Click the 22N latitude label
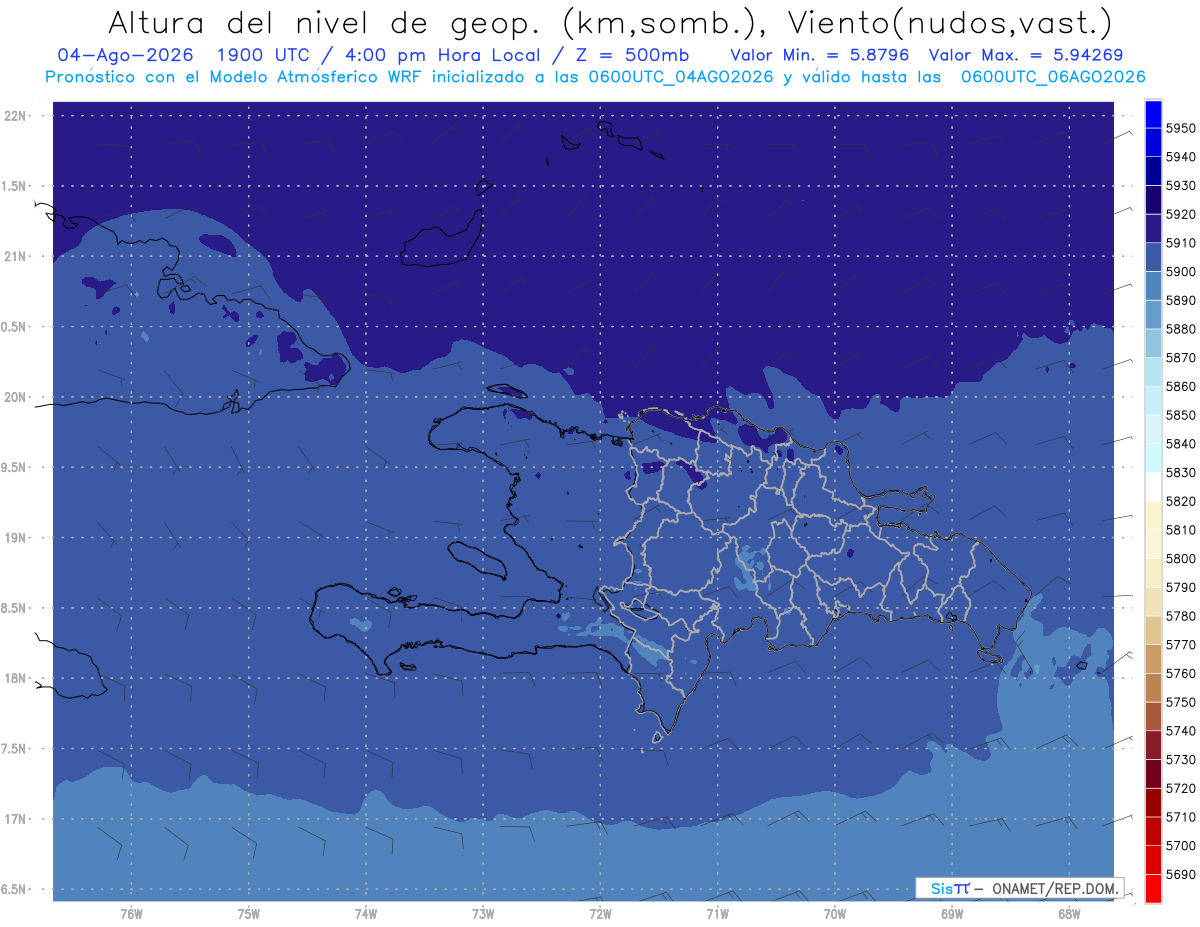1200x927 pixels. point(17,115)
